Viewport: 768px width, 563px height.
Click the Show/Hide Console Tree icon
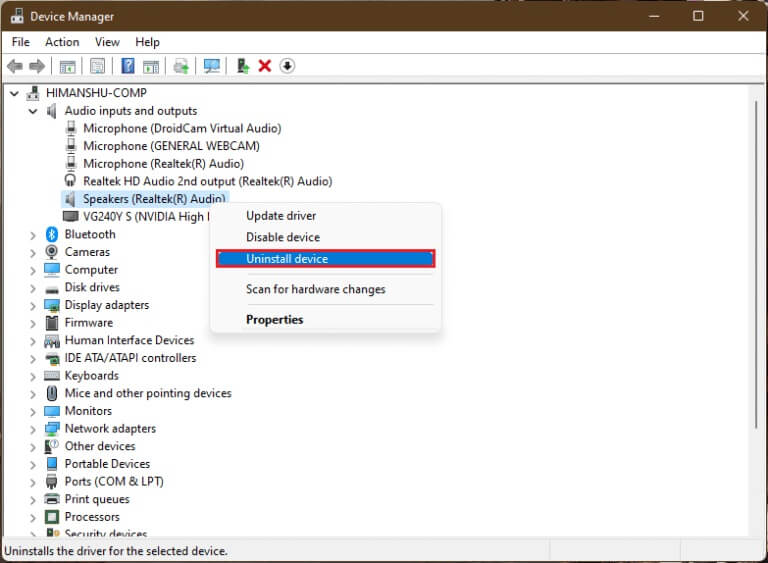pyautogui.click(x=67, y=66)
